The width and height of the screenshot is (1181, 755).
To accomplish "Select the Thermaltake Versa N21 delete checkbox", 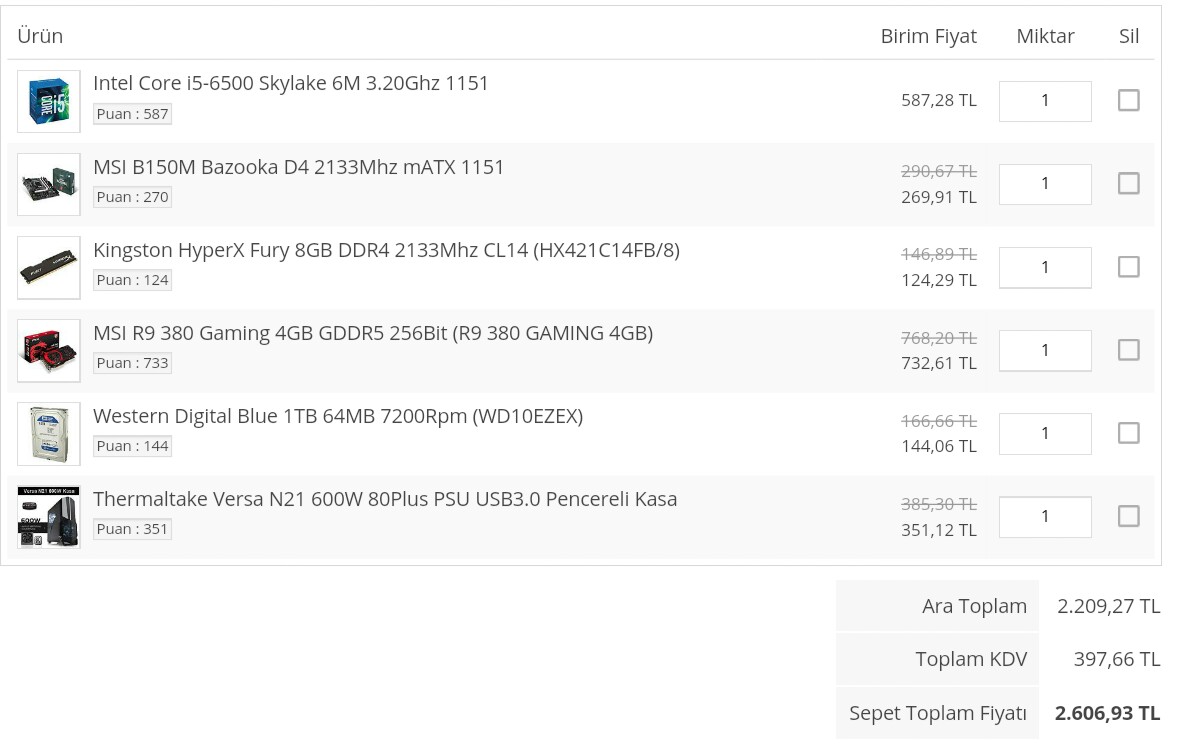I will click(x=1128, y=516).
